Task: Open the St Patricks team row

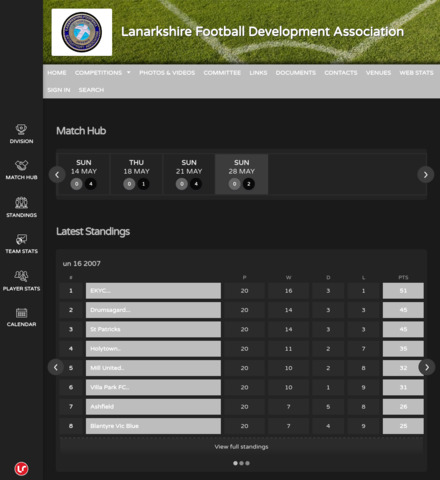Action: click(x=153, y=329)
